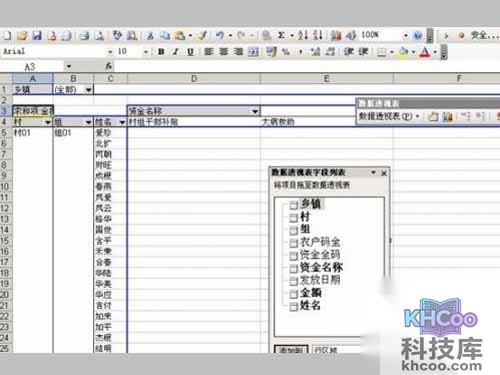Align cell text left
This screenshot has width=500, height=375.
[x=209, y=52]
